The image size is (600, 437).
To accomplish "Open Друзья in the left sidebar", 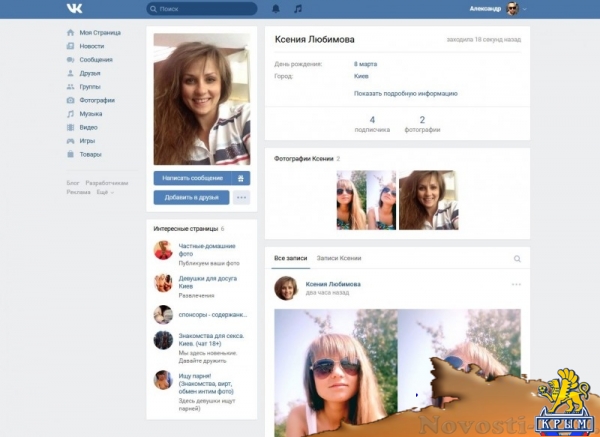I will pos(90,73).
